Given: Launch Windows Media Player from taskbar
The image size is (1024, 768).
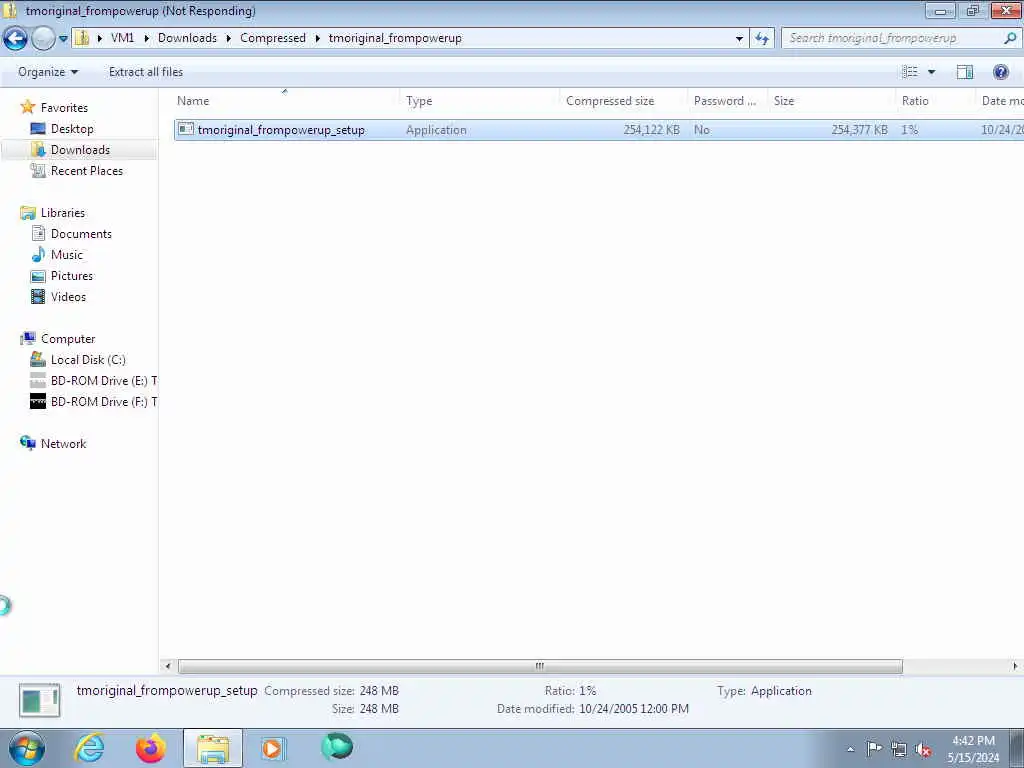Looking at the screenshot, I should 274,748.
